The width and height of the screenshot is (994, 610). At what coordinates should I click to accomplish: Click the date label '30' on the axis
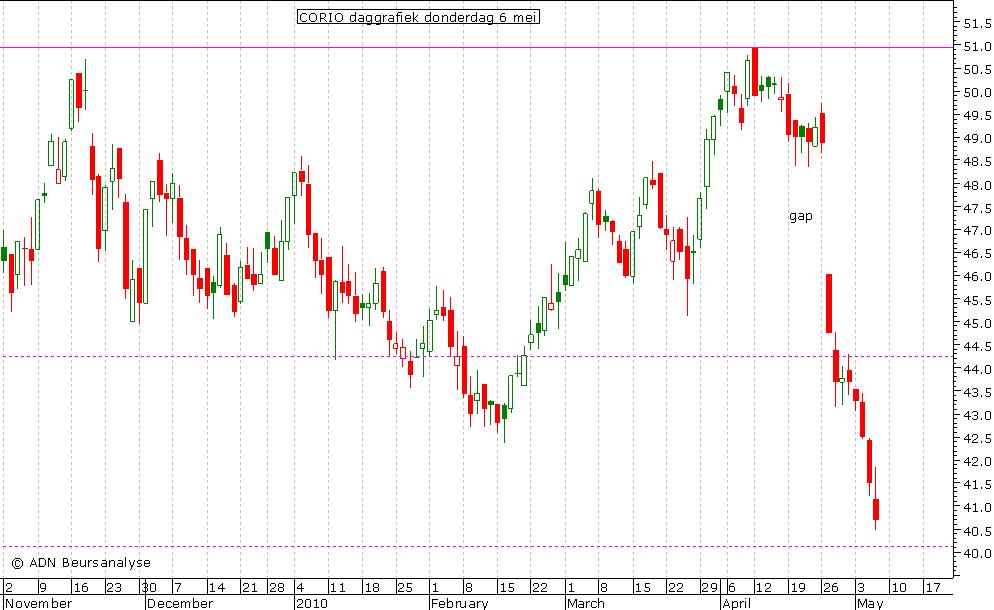[x=149, y=587]
